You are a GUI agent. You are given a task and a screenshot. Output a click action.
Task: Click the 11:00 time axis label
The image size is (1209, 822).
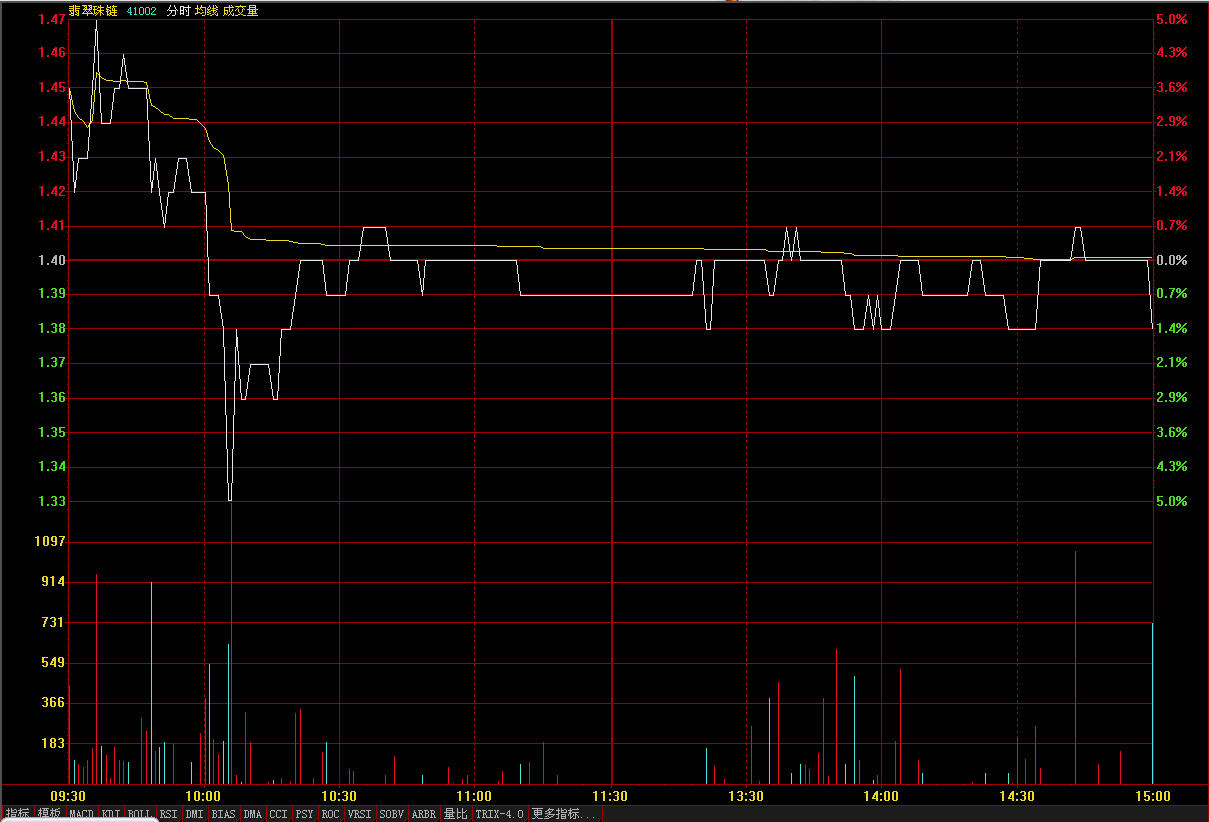point(474,797)
